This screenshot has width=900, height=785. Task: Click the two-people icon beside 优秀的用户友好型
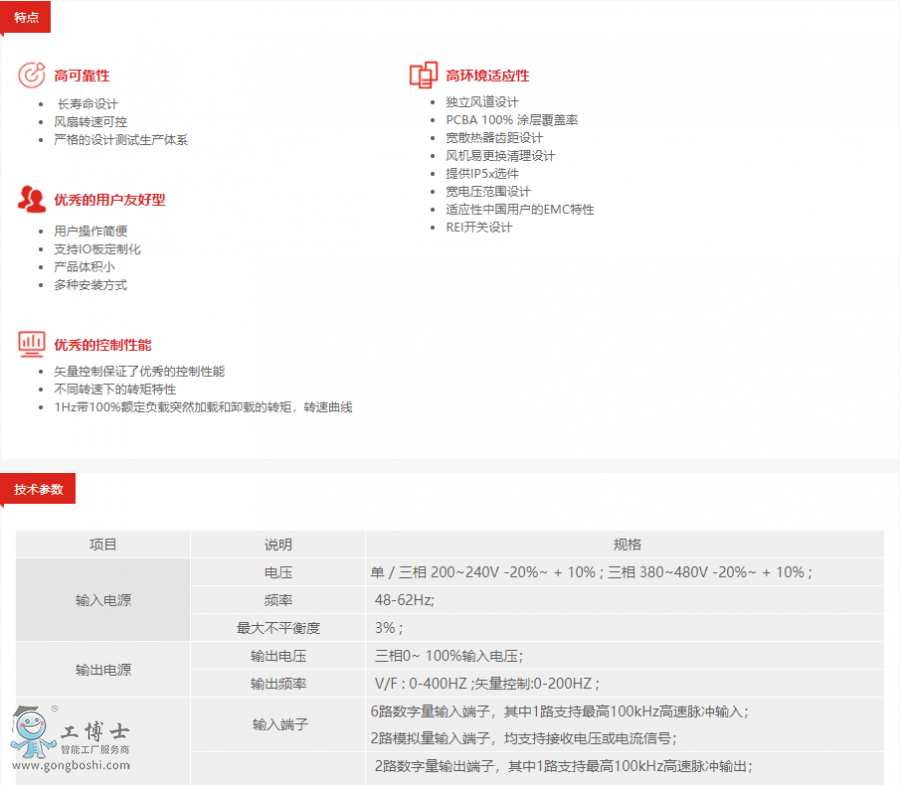[x=32, y=199]
